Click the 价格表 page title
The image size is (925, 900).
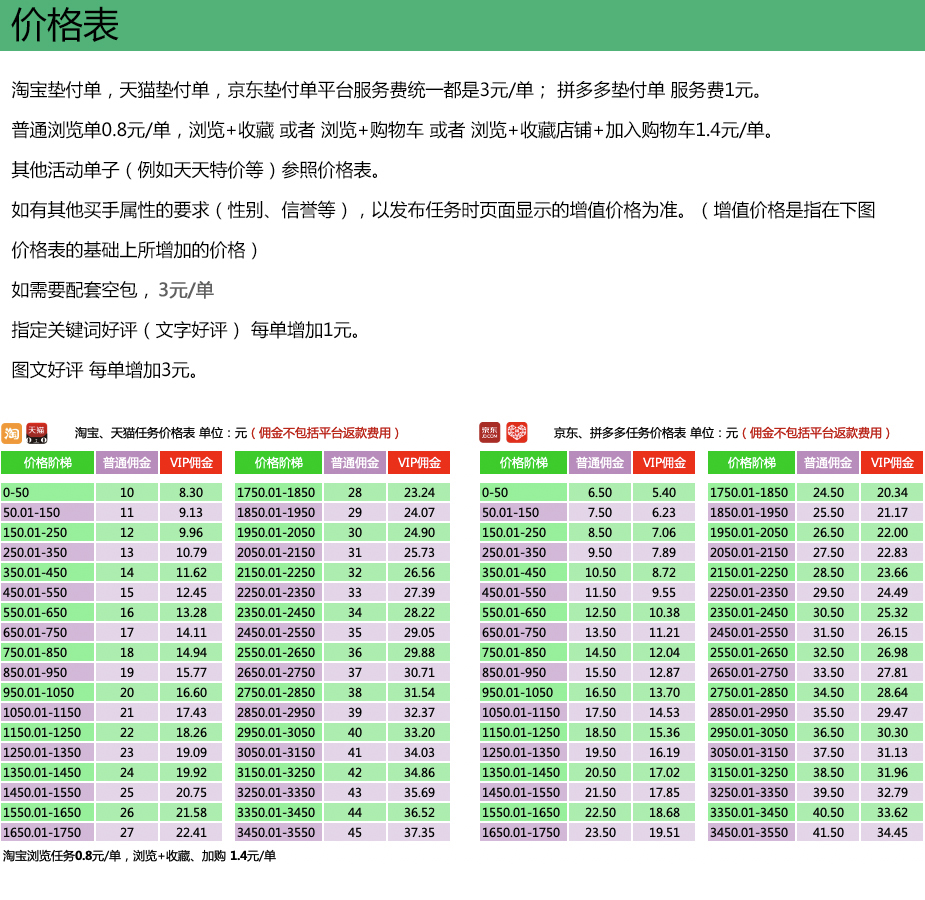pyautogui.click(x=65, y=25)
